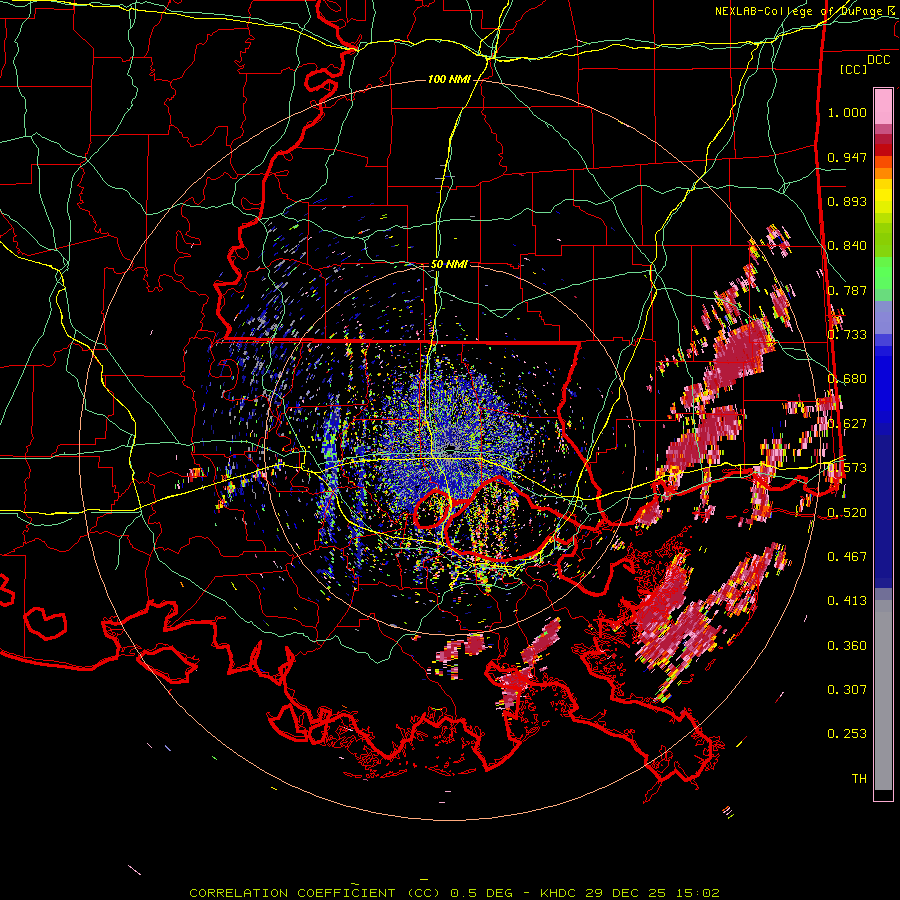Click the 29 DEC 25 date text
Image resolution: width=900 pixels, height=900 pixels.
point(626,893)
